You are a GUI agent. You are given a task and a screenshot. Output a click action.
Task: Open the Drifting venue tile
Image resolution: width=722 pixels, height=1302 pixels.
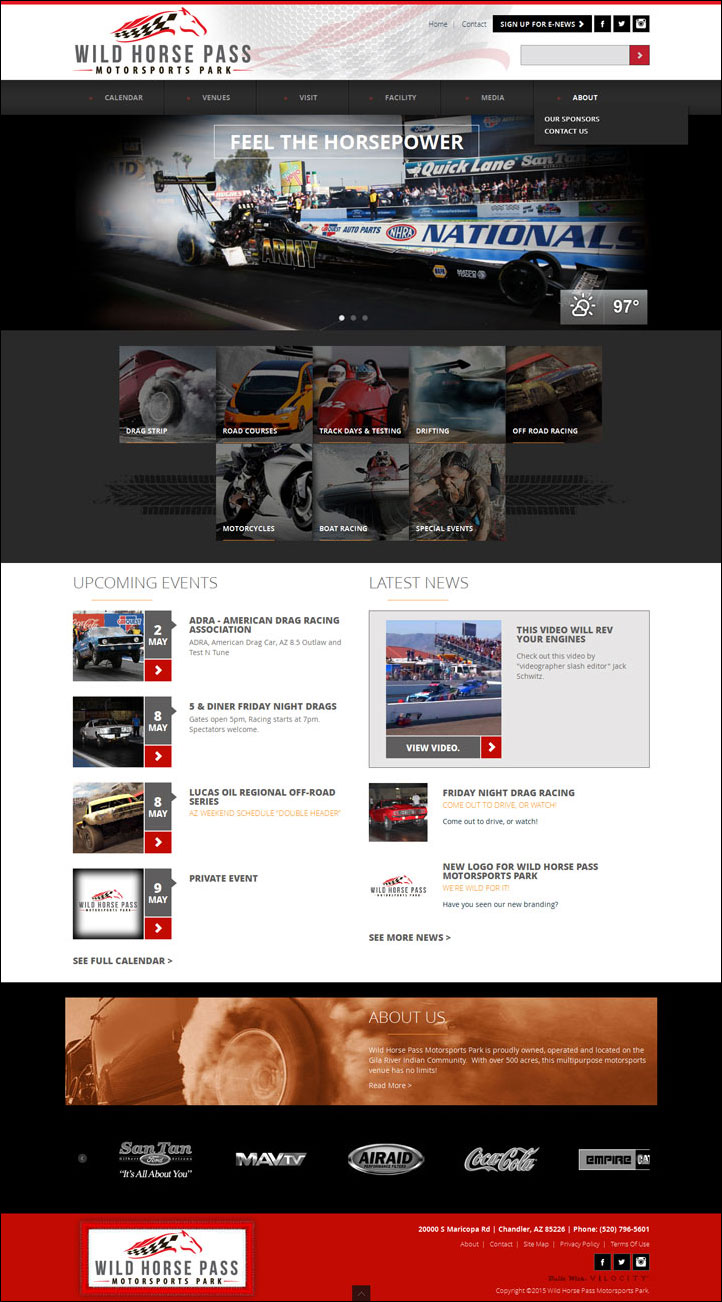[458, 394]
